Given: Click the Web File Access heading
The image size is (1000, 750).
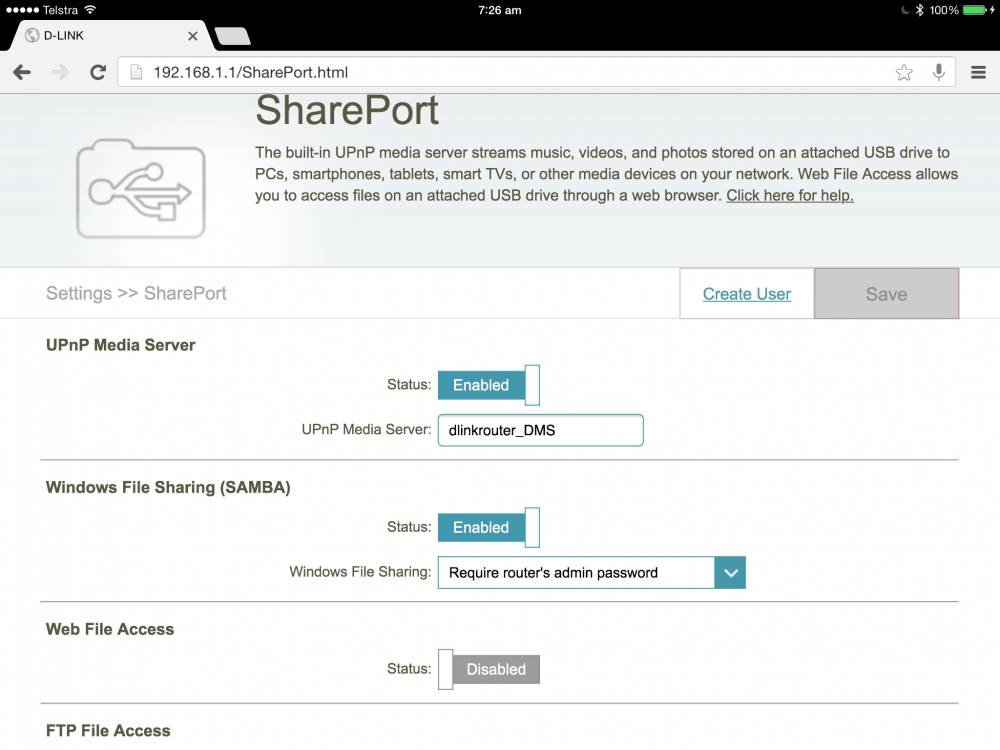Looking at the screenshot, I should [x=110, y=629].
